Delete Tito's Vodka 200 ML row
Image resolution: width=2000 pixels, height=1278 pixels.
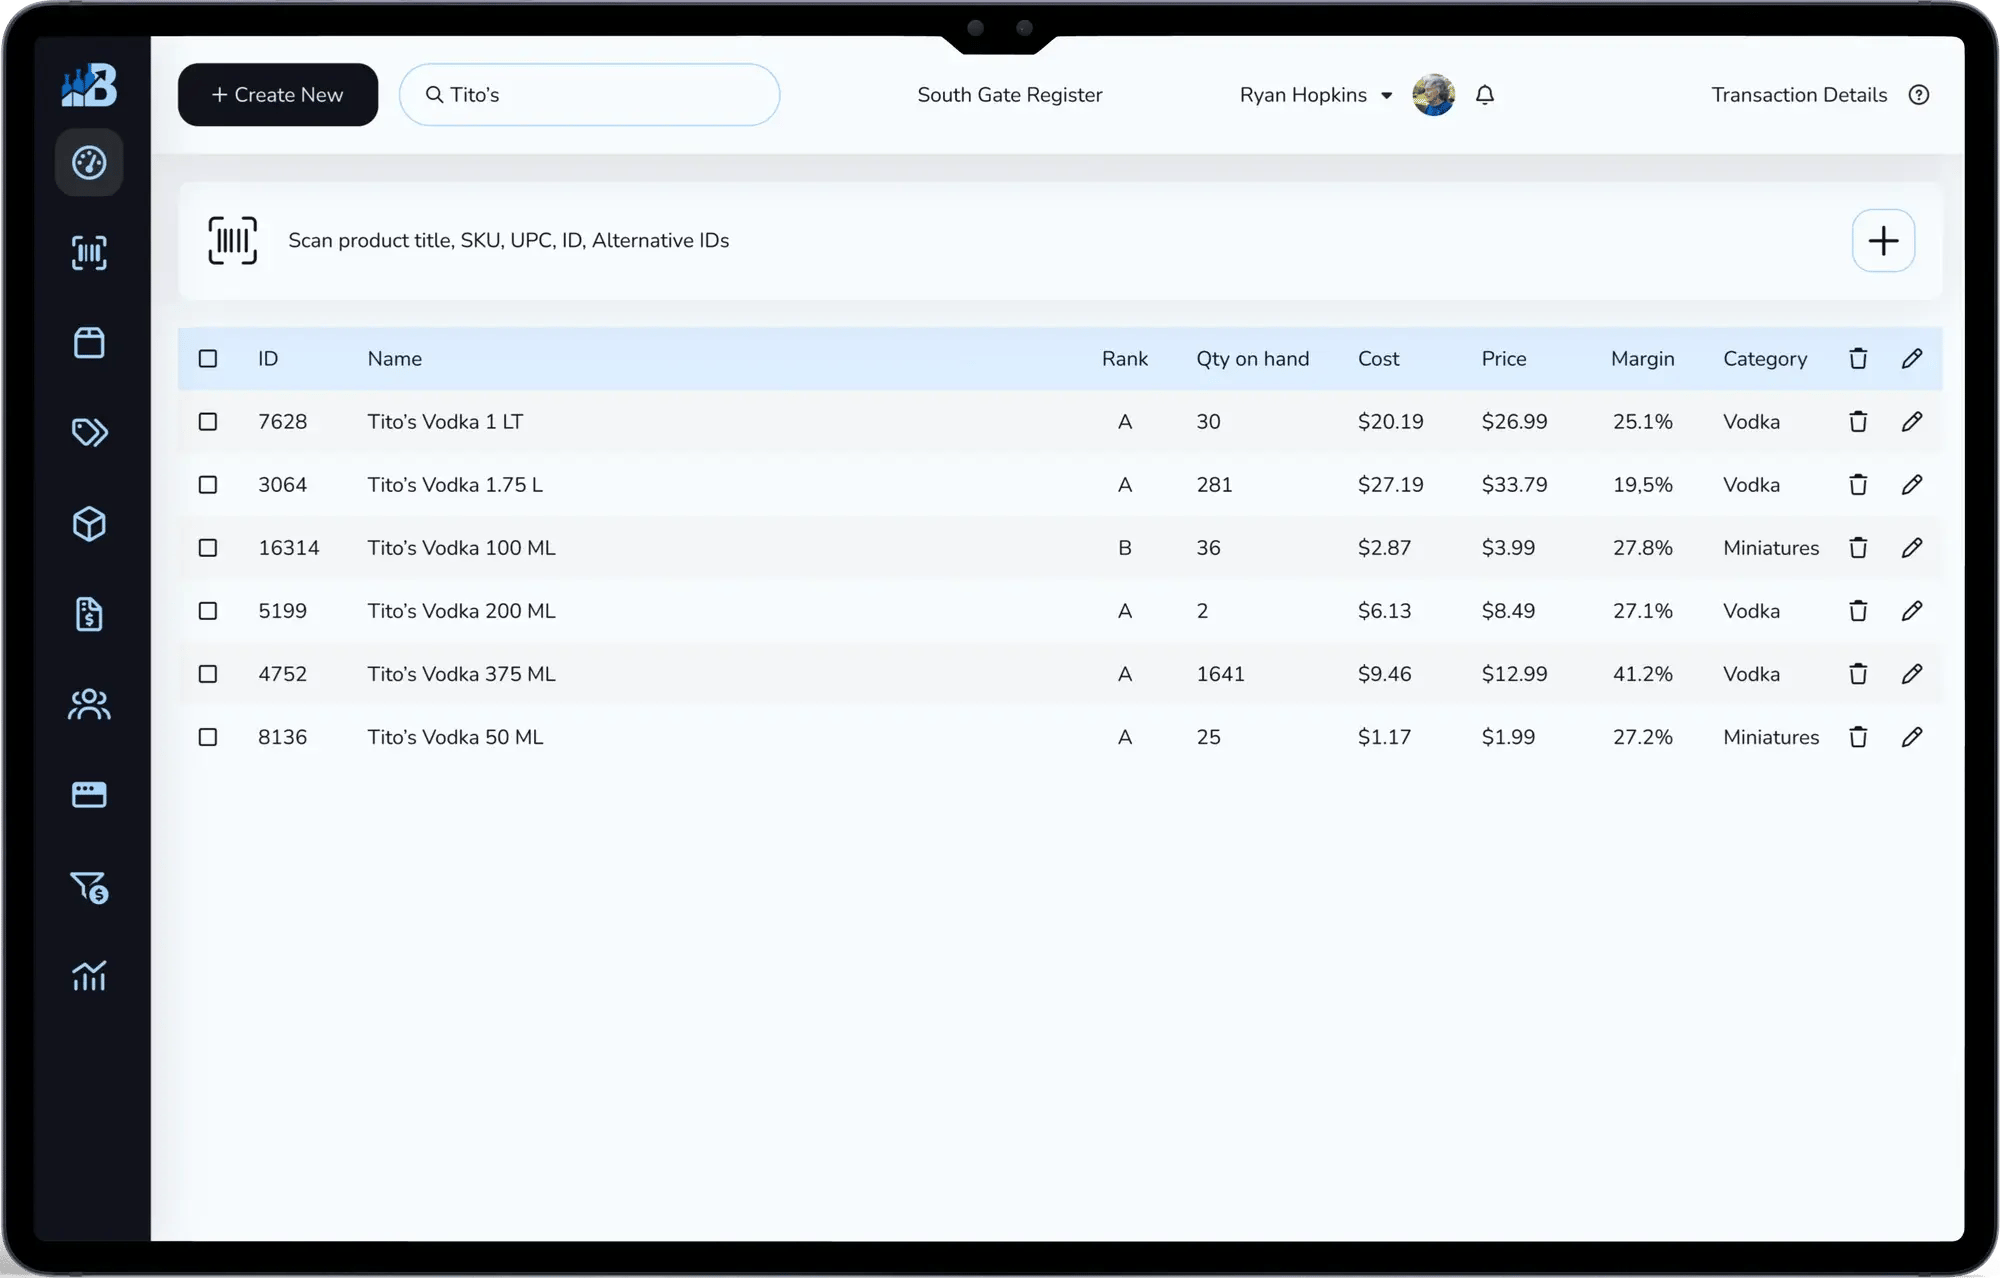coord(1858,610)
